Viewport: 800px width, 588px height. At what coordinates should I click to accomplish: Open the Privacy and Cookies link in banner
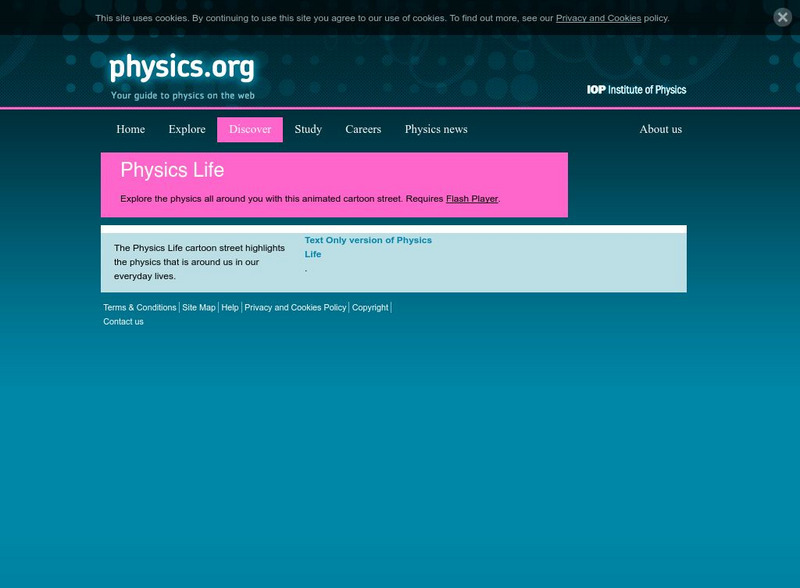click(598, 17)
